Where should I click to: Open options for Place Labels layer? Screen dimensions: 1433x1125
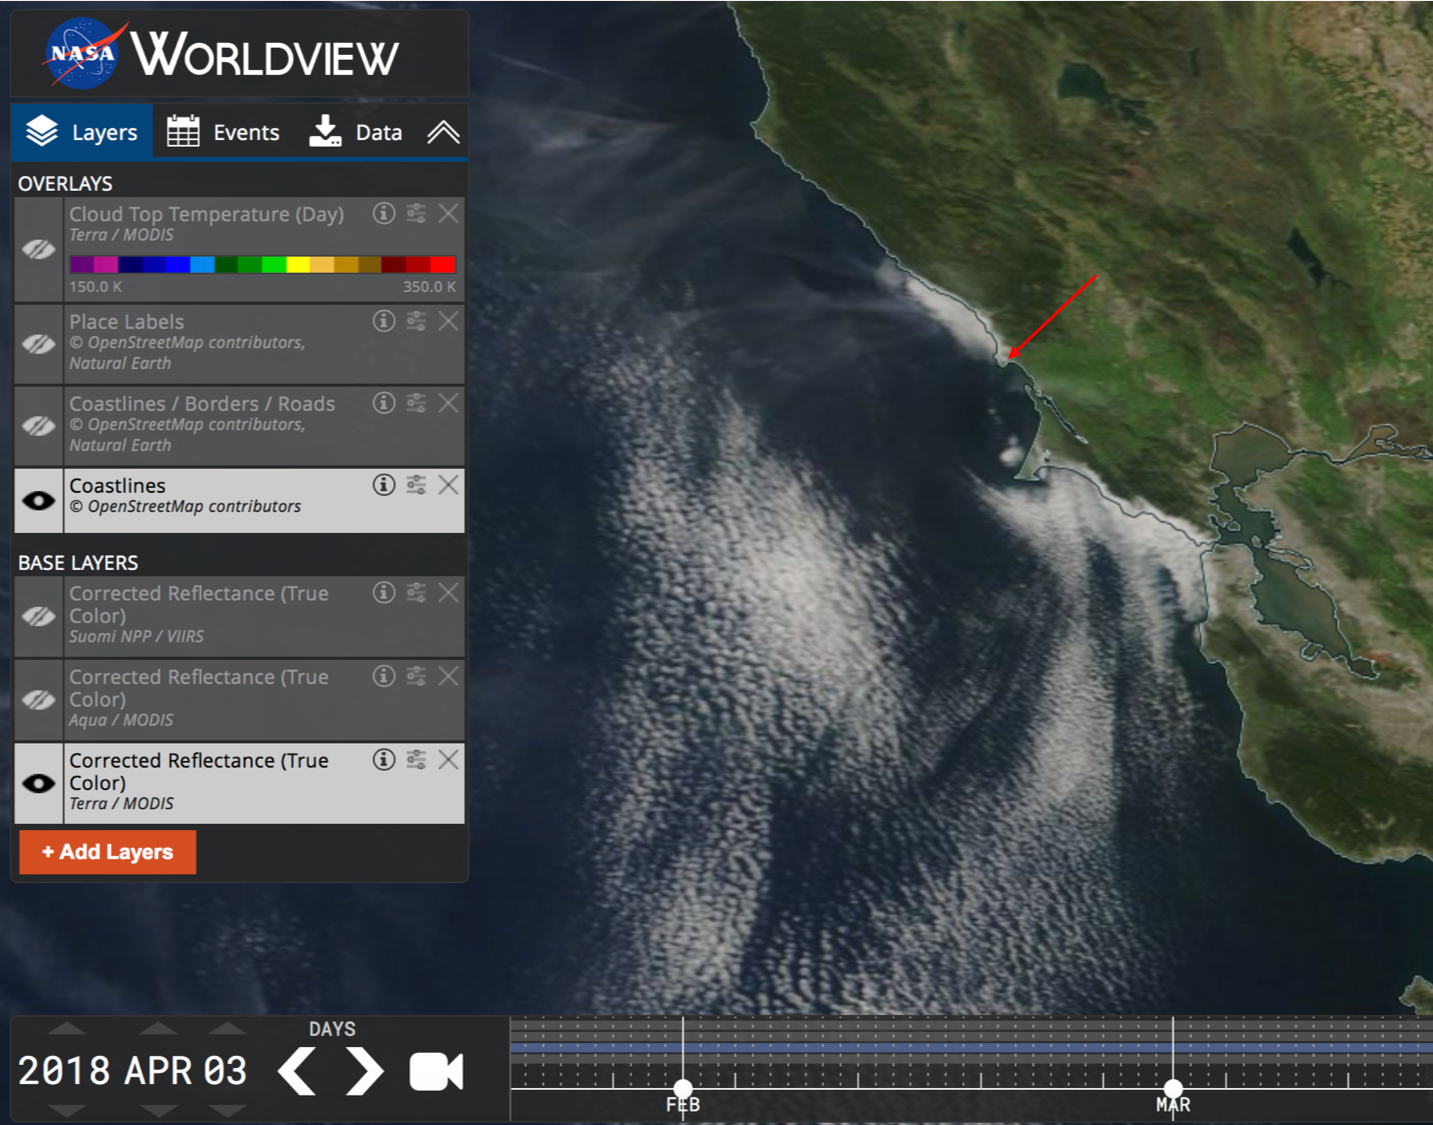pyautogui.click(x=416, y=321)
